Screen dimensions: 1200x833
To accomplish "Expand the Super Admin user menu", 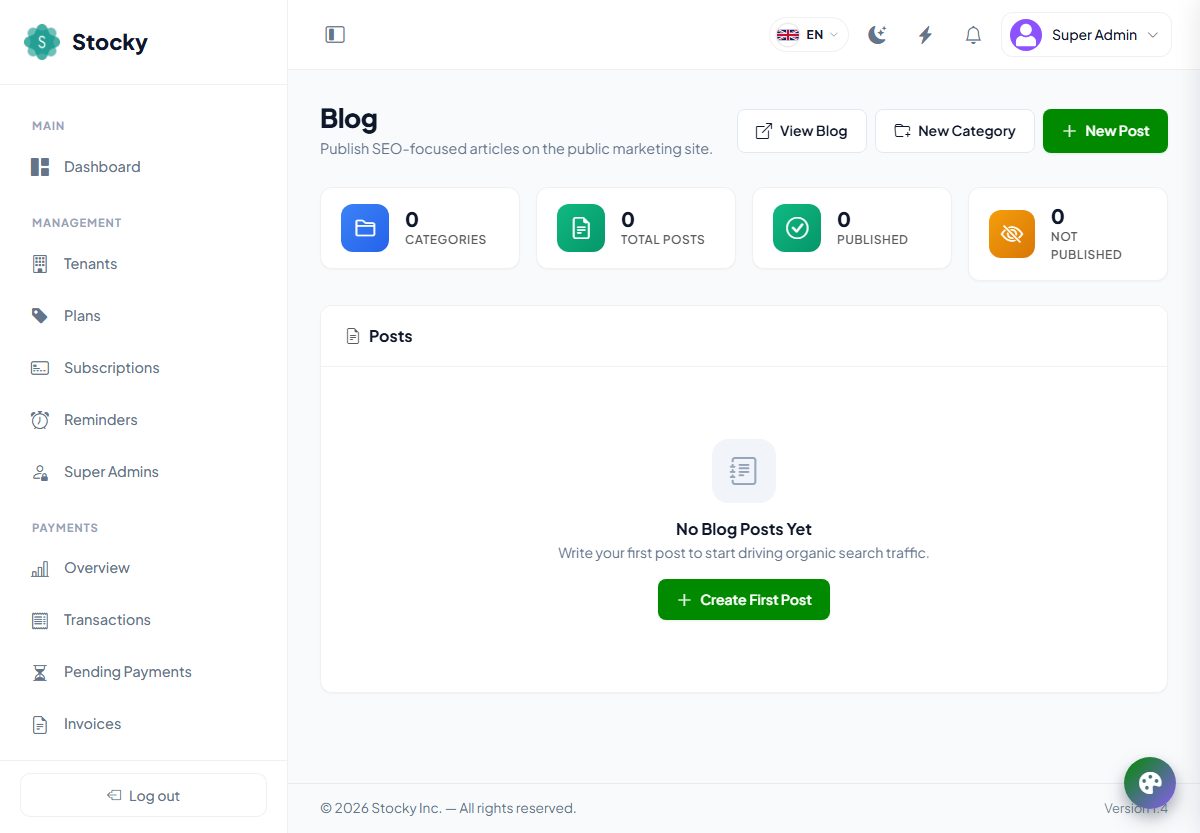I will pos(1086,35).
